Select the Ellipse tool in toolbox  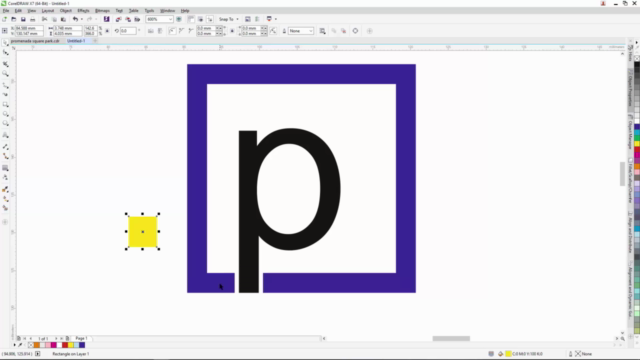pyautogui.click(x=5, y=114)
